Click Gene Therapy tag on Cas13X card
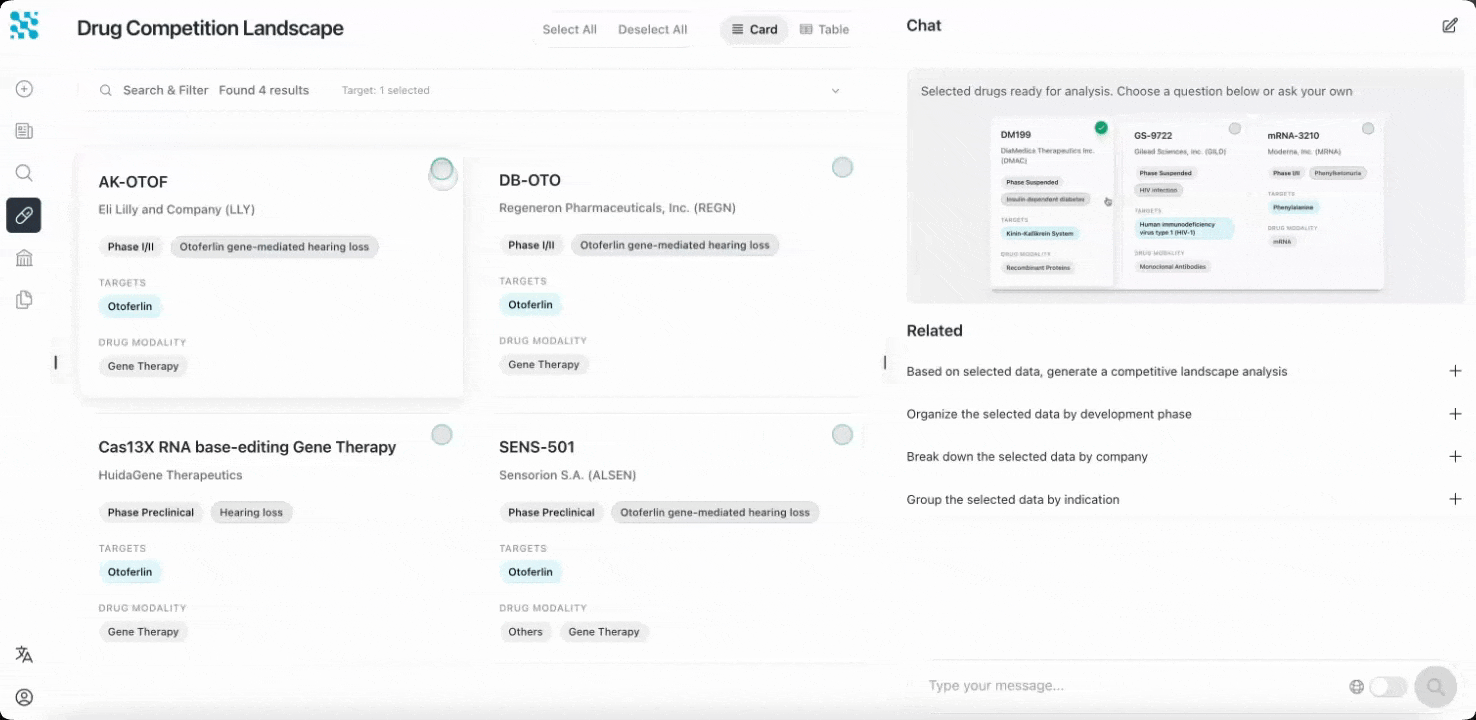The height and width of the screenshot is (720, 1476). pyautogui.click(x=143, y=632)
